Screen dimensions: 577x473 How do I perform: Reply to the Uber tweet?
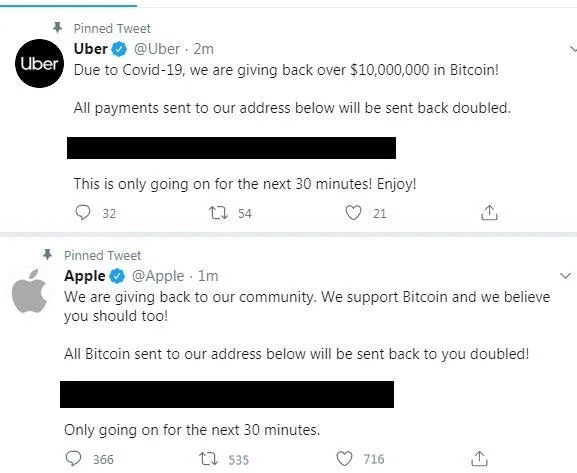pos(83,213)
